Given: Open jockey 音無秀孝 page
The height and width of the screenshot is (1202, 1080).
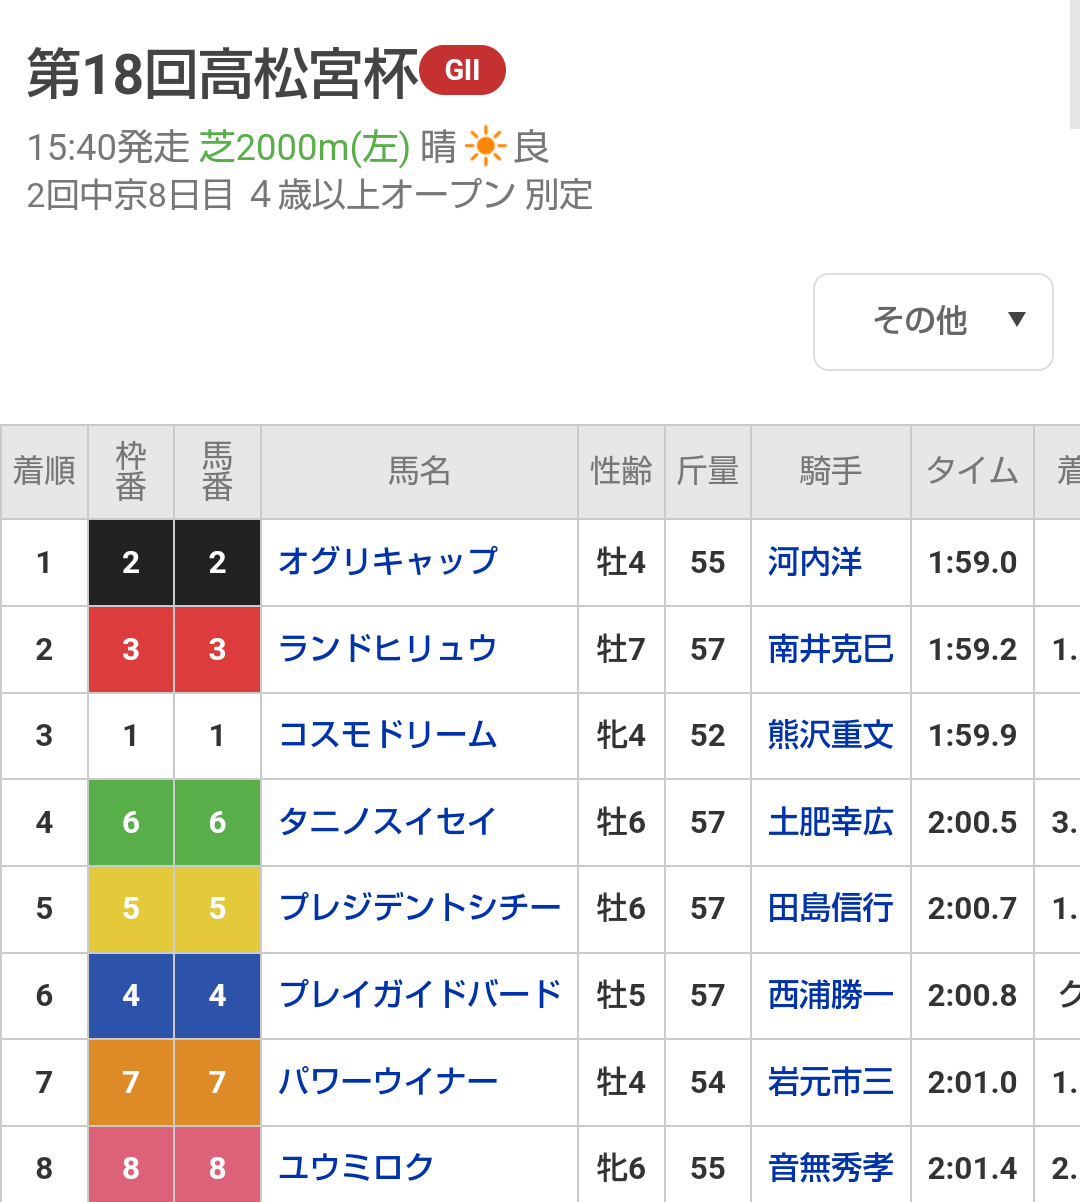Looking at the screenshot, I should [x=830, y=1167].
